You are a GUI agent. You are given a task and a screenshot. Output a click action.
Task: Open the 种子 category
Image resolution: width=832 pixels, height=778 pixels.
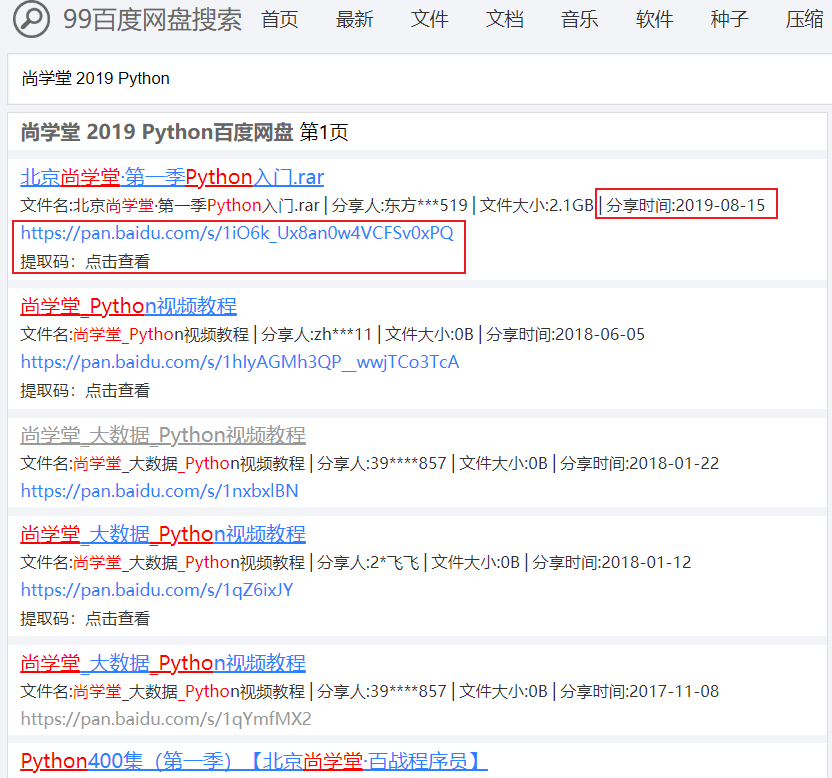(x=729, y=20)
